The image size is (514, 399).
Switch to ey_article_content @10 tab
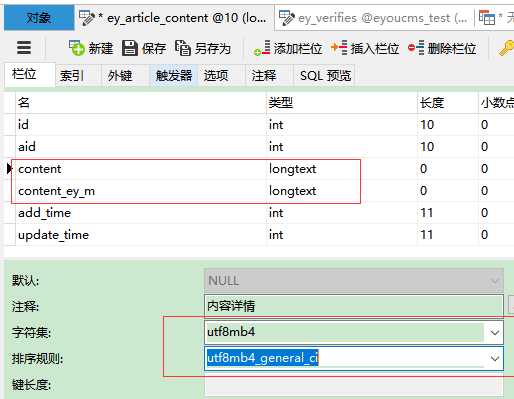pyautogui.click(x=174, y=18)
